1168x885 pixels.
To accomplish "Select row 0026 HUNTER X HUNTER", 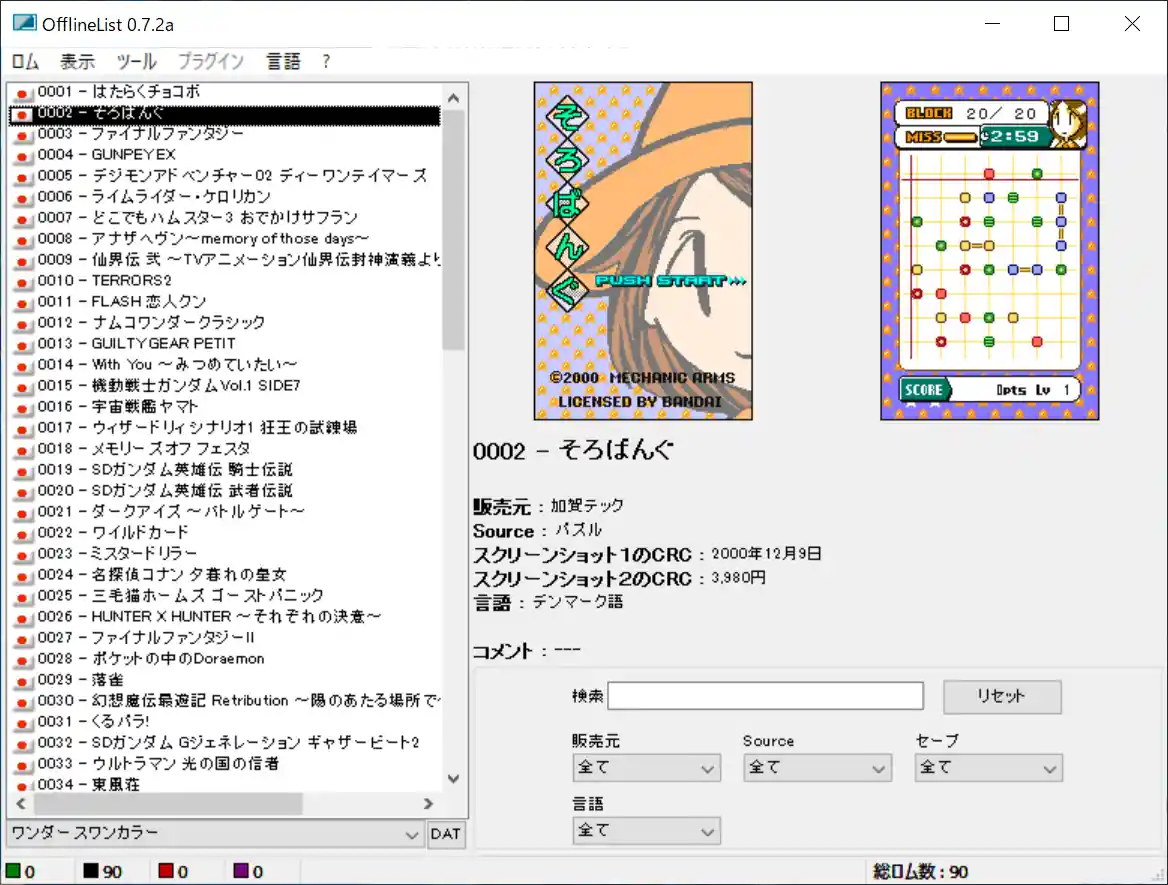I will [224, 617].
